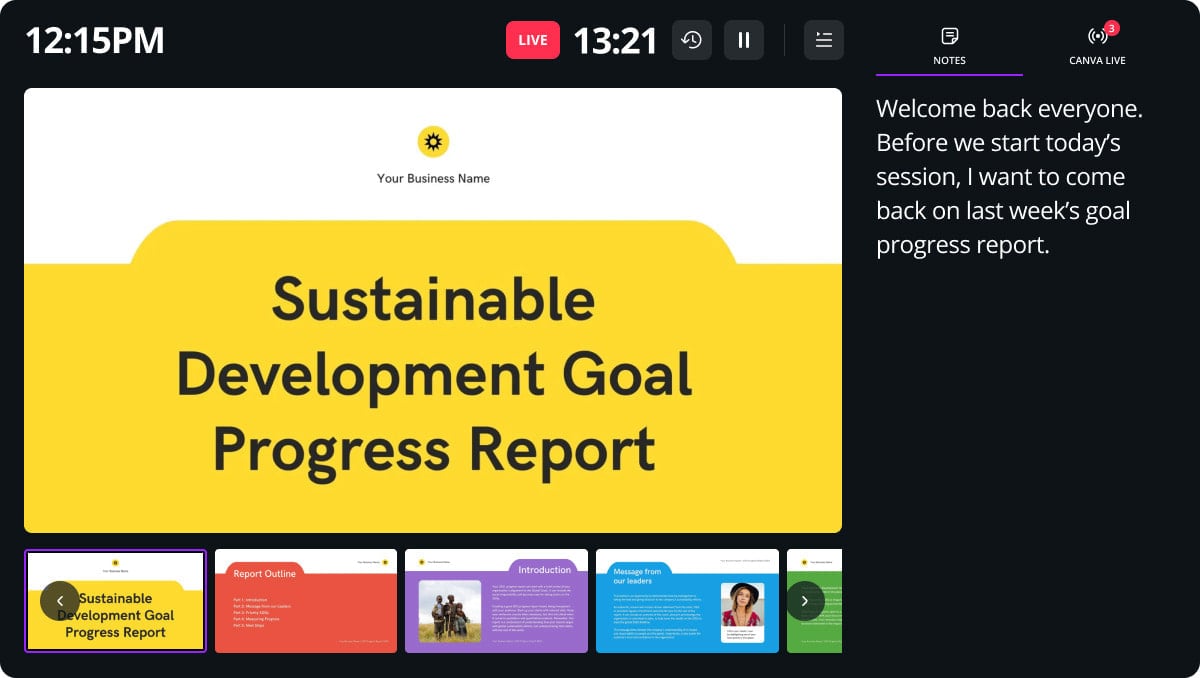Expand more slides using the right chevron
The image size is (1200, 678).
(x=805, y=600)
